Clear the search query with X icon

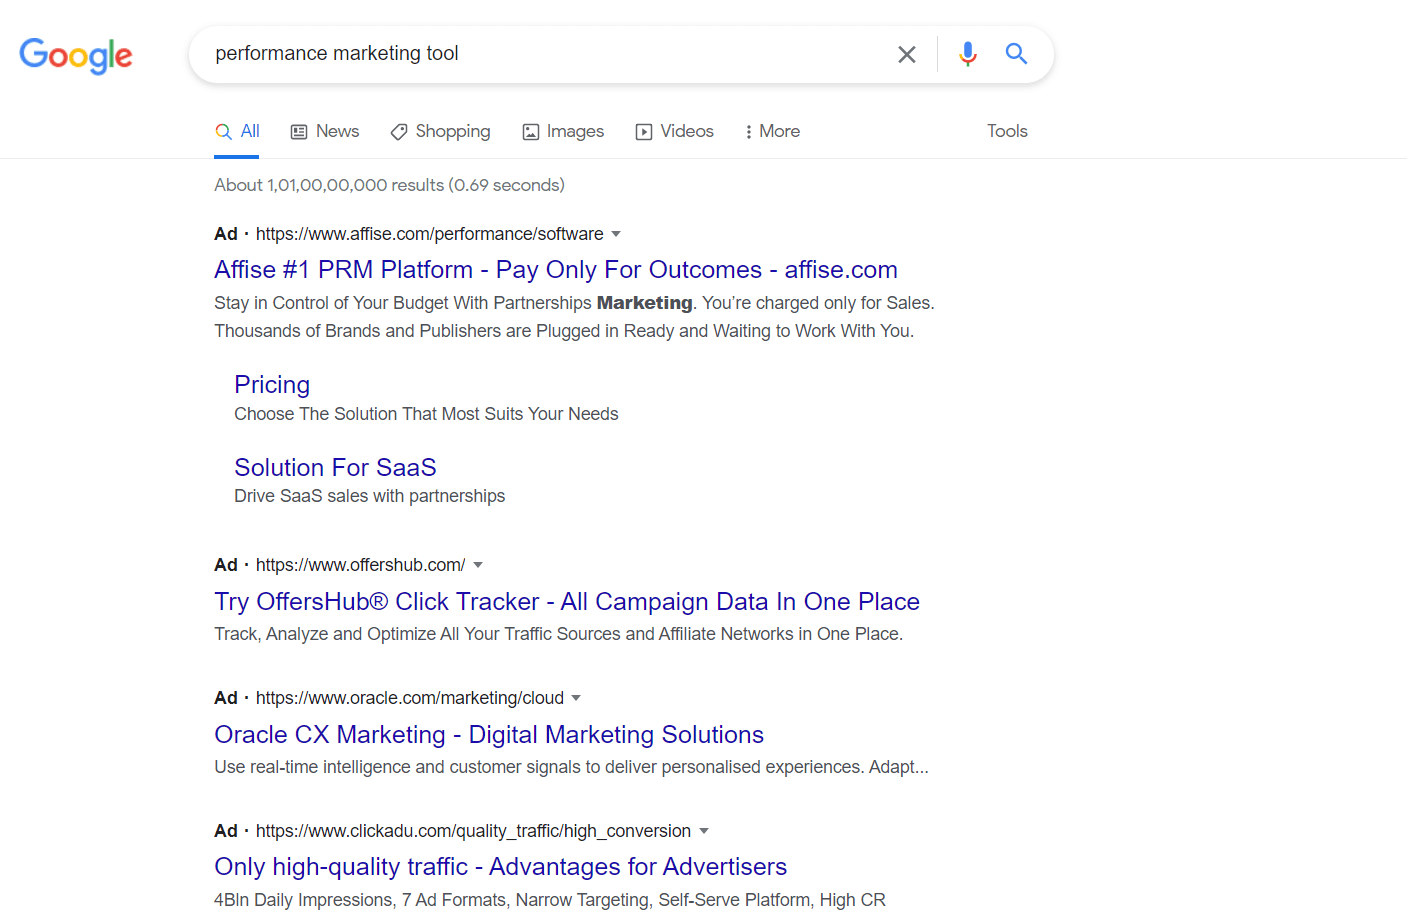[907, 54]
